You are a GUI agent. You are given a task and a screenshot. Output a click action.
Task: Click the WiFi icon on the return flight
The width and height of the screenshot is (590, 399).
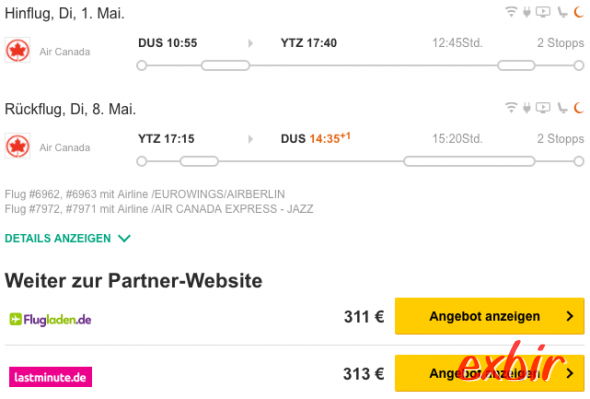511,108
